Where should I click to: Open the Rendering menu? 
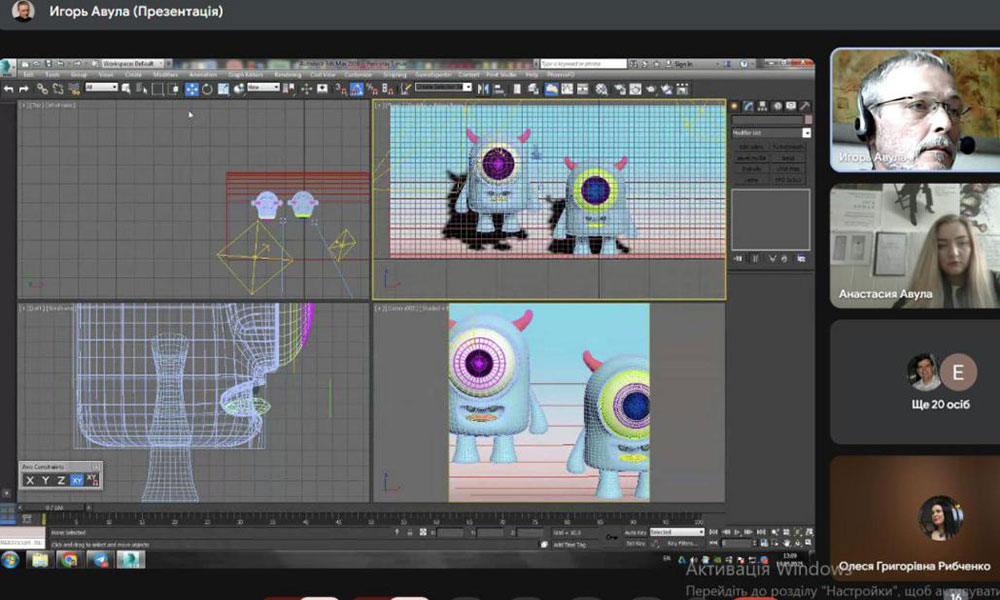(288, 75)
